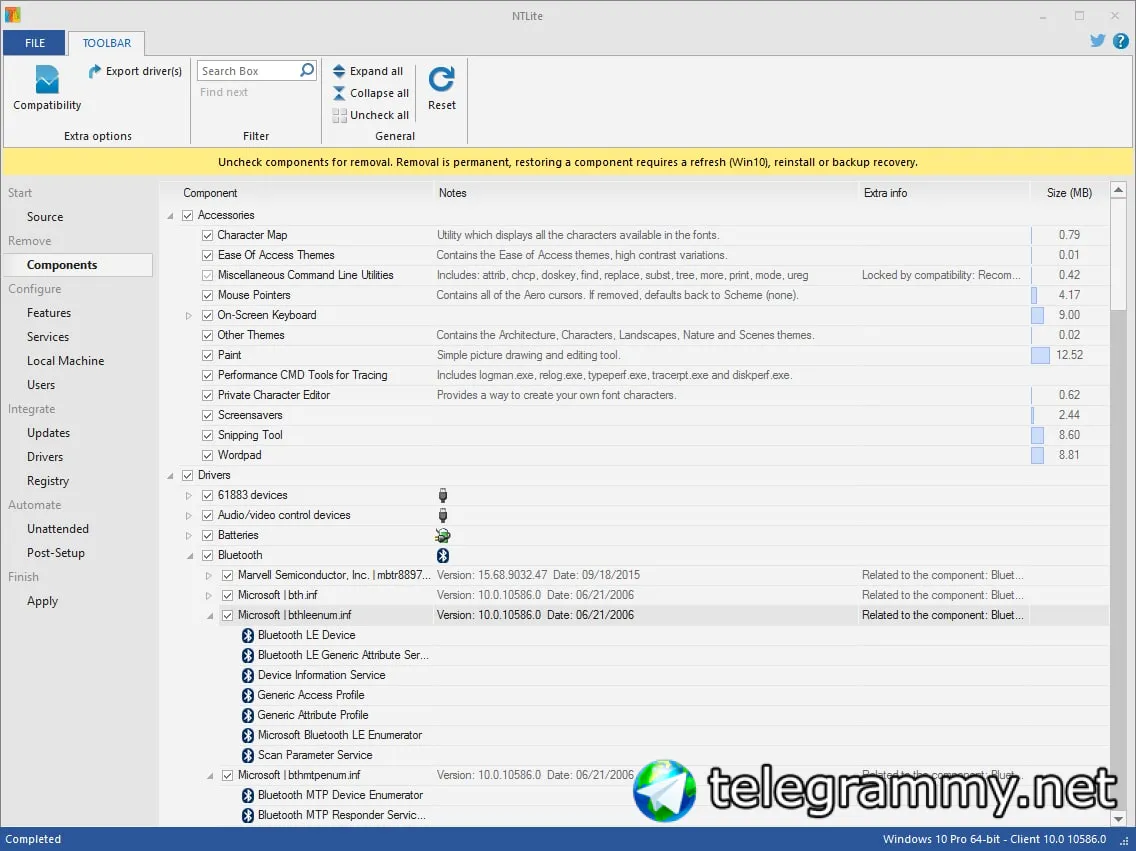Click Generic Attribute Profile Bluetooth icon
The width and height of the screenshot is (1136, 851).
click(x=248, y=716)
